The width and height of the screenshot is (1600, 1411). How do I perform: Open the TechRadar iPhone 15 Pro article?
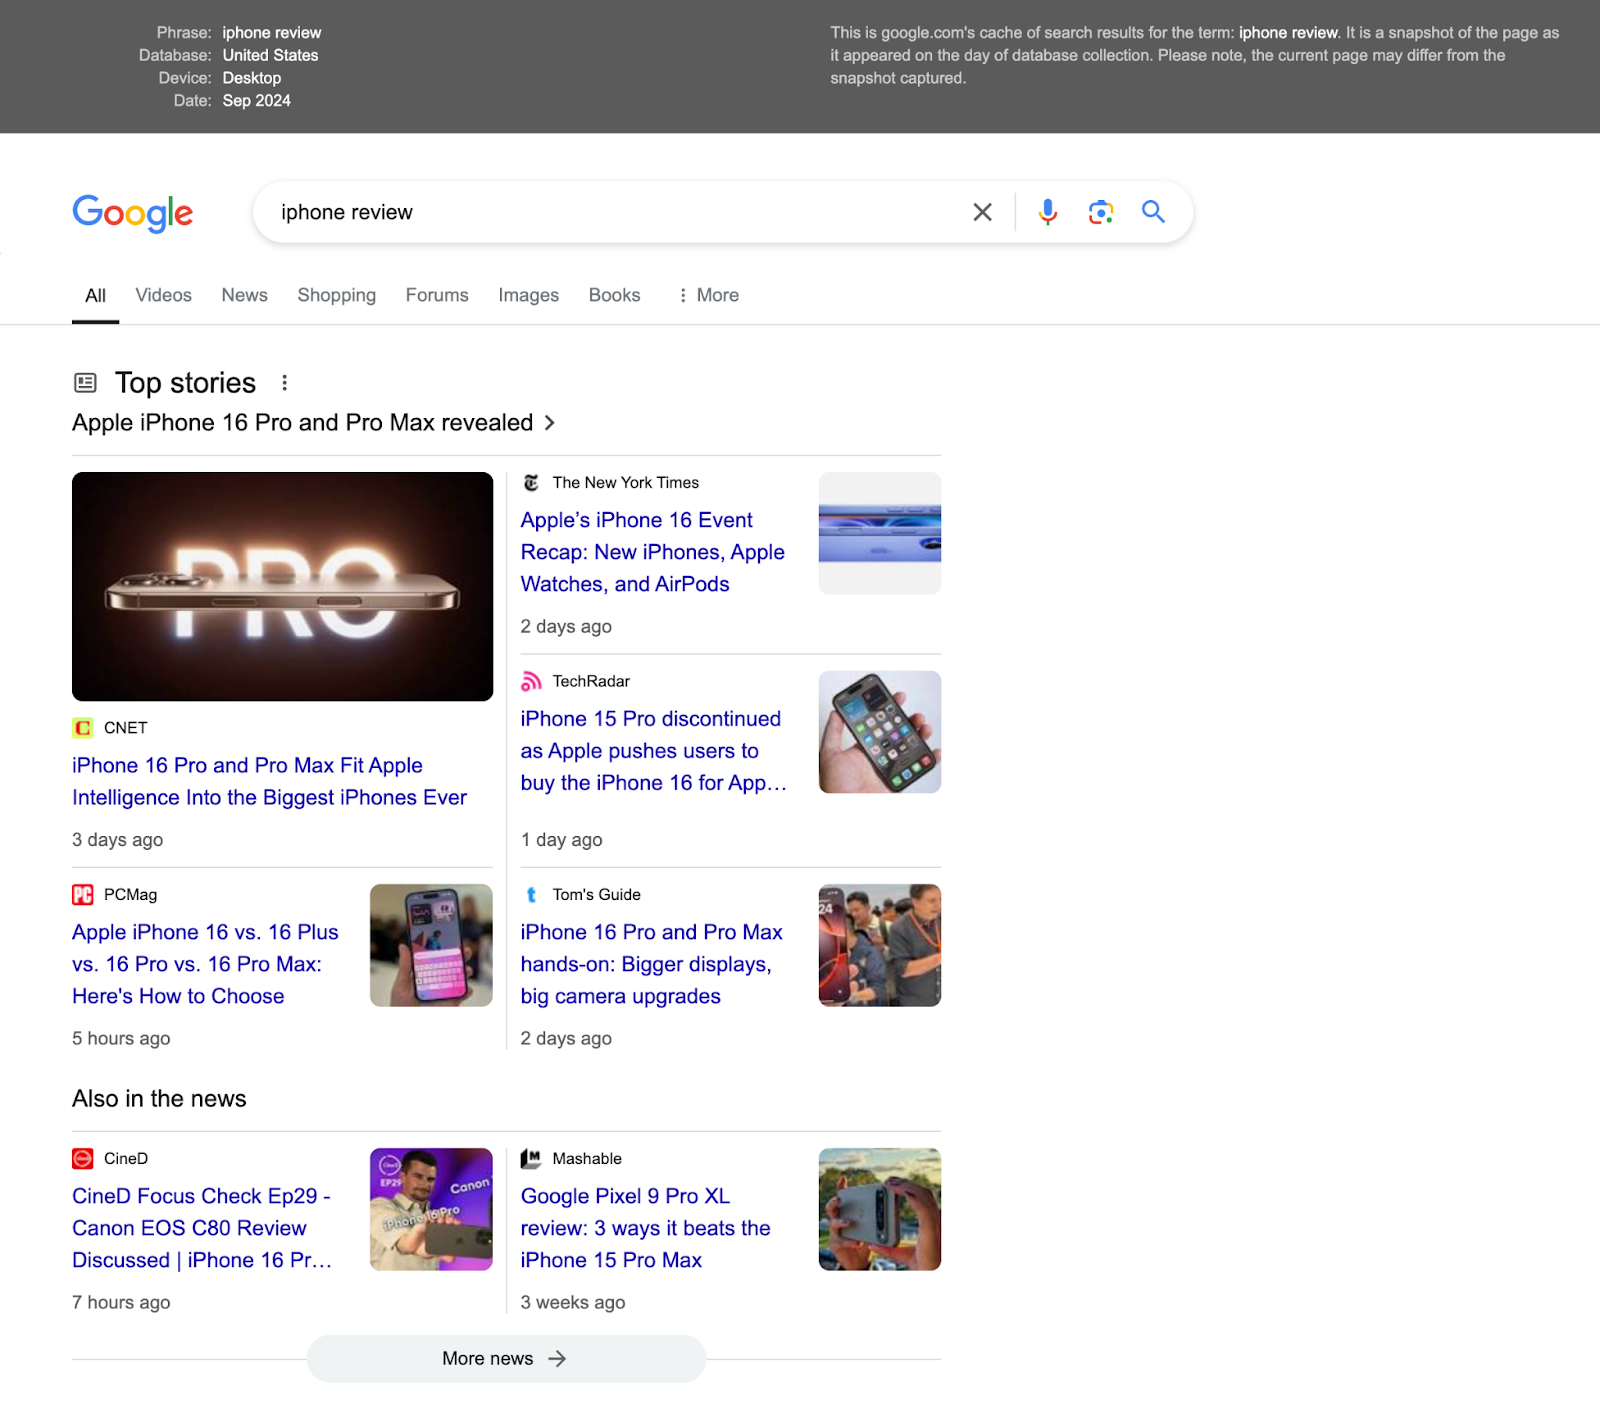(652, 750)
